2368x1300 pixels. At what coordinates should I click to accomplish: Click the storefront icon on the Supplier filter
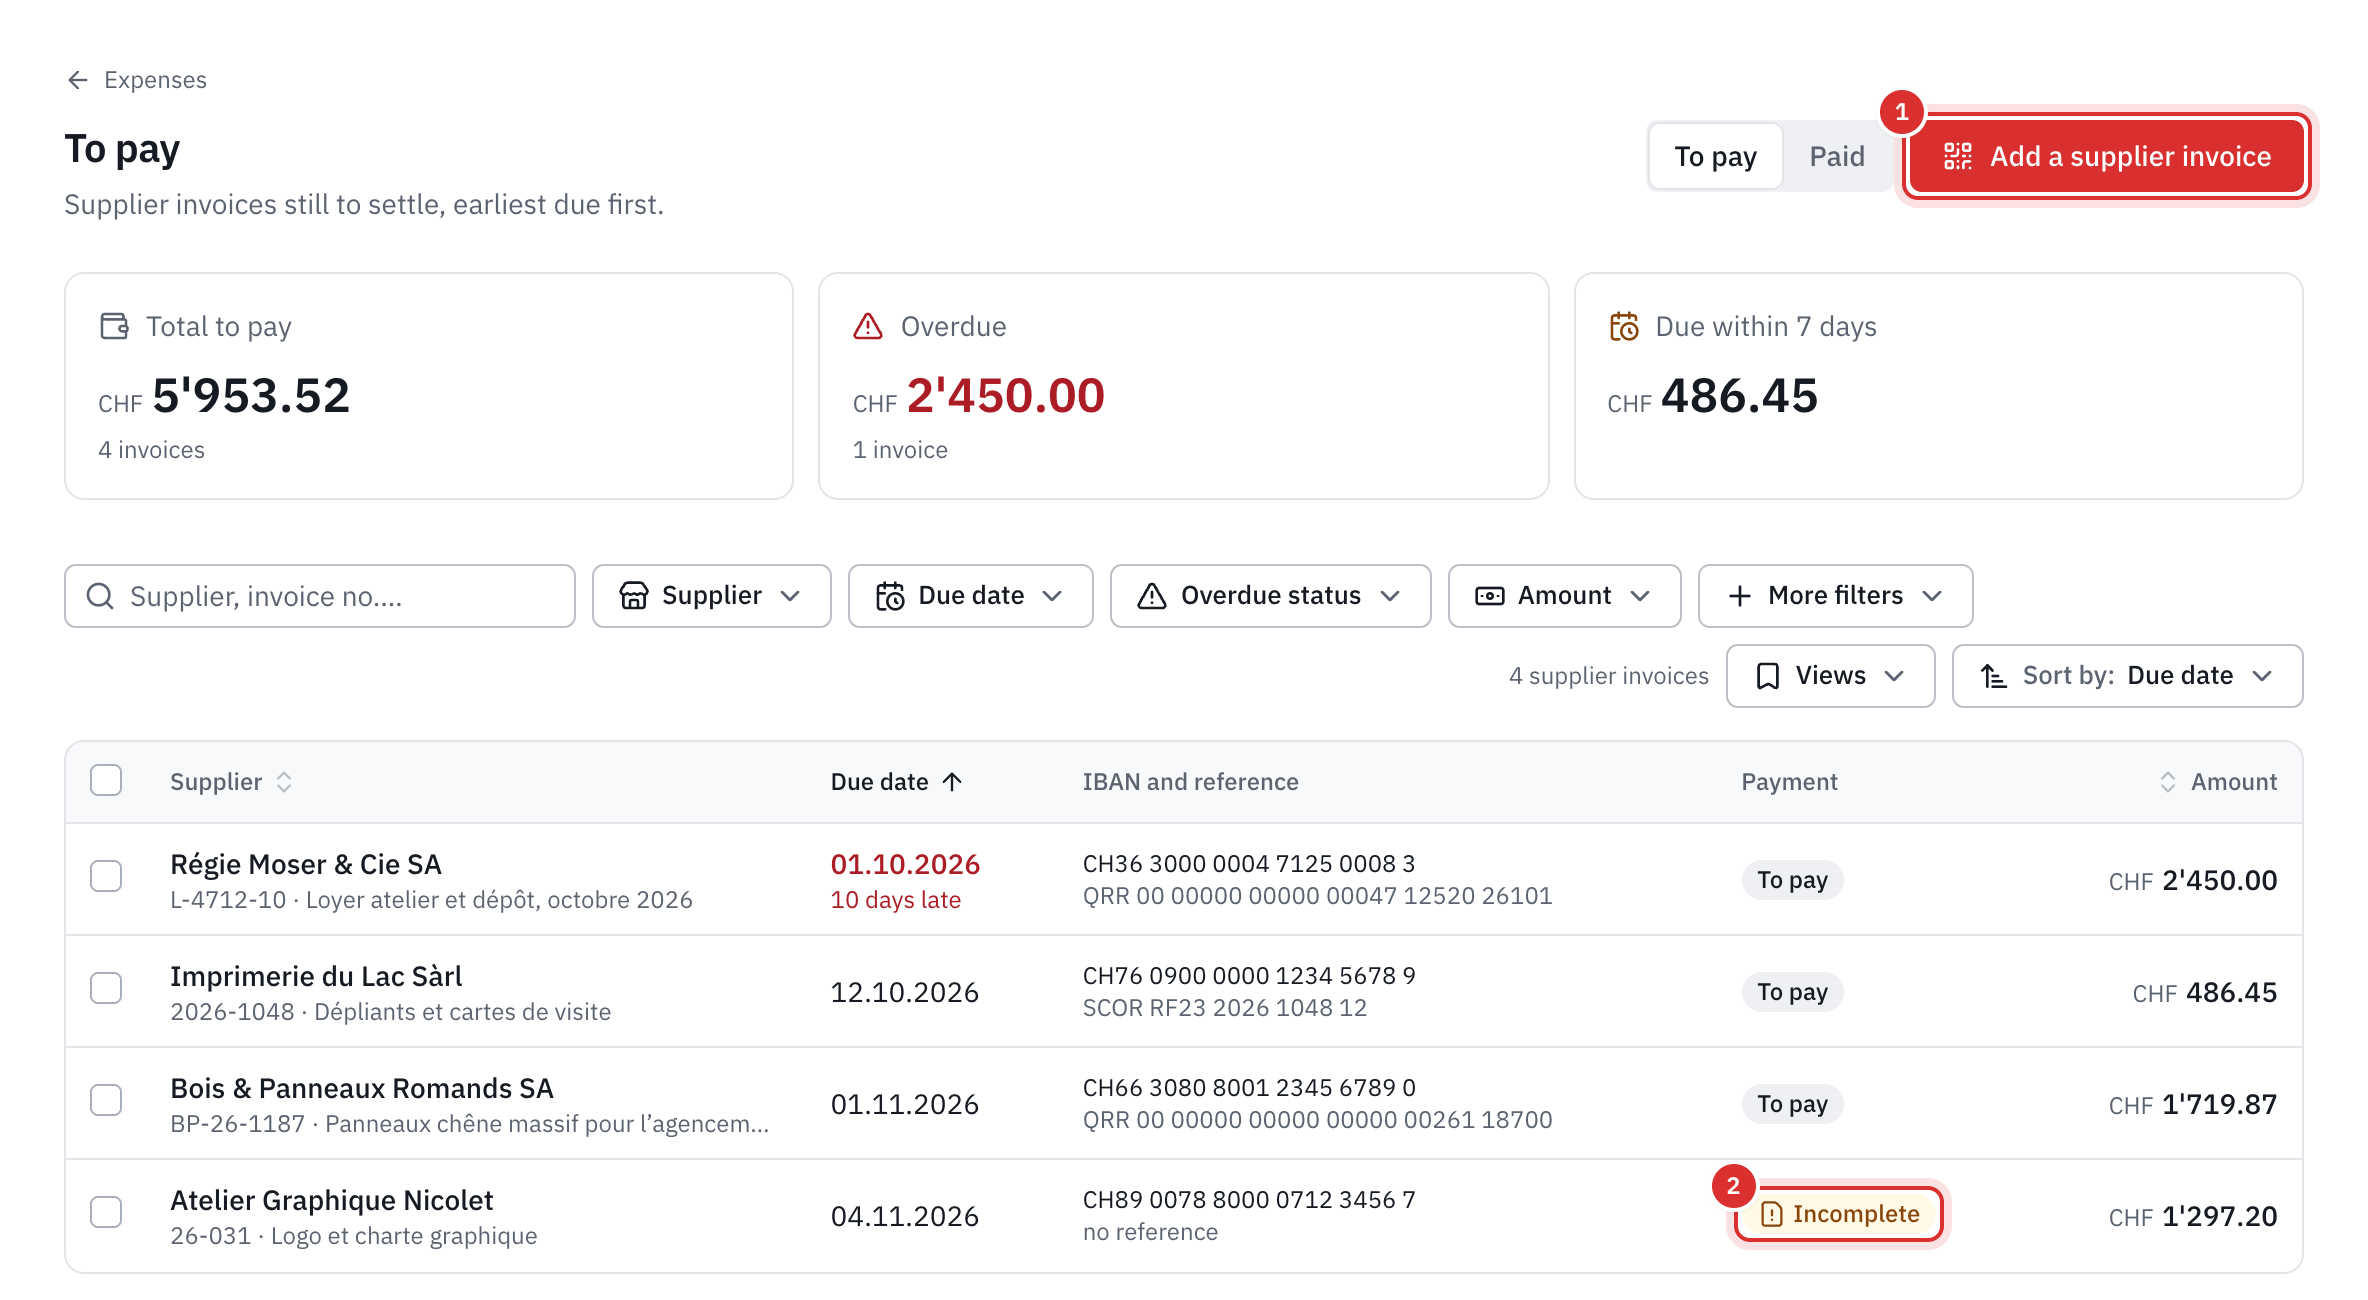[x=634, y=596]
